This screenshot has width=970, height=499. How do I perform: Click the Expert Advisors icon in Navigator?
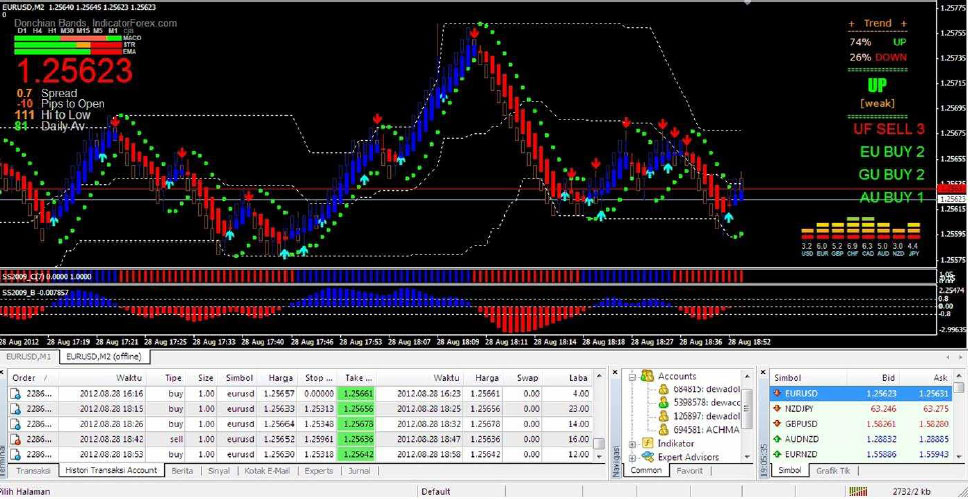click(648, 457)
